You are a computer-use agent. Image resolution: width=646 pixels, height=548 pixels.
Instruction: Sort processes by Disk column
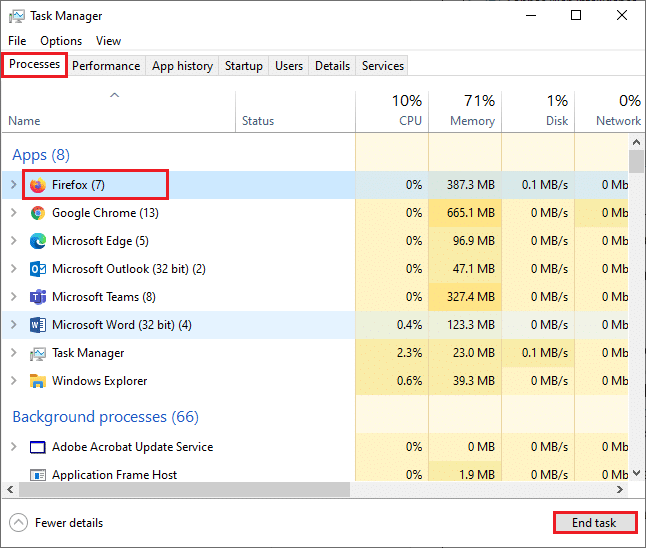[538, 112]
